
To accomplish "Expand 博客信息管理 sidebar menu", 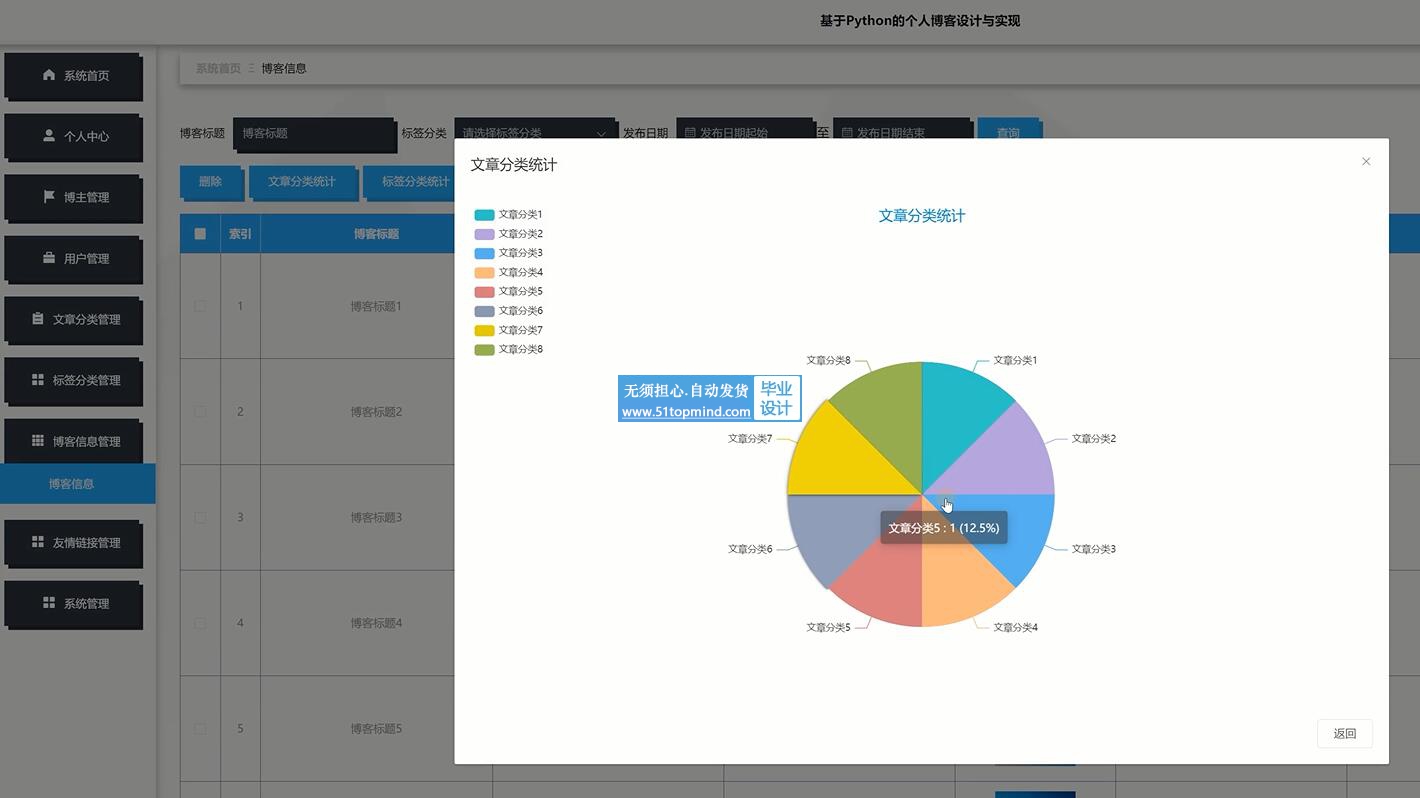I will (x=73, y=442).
